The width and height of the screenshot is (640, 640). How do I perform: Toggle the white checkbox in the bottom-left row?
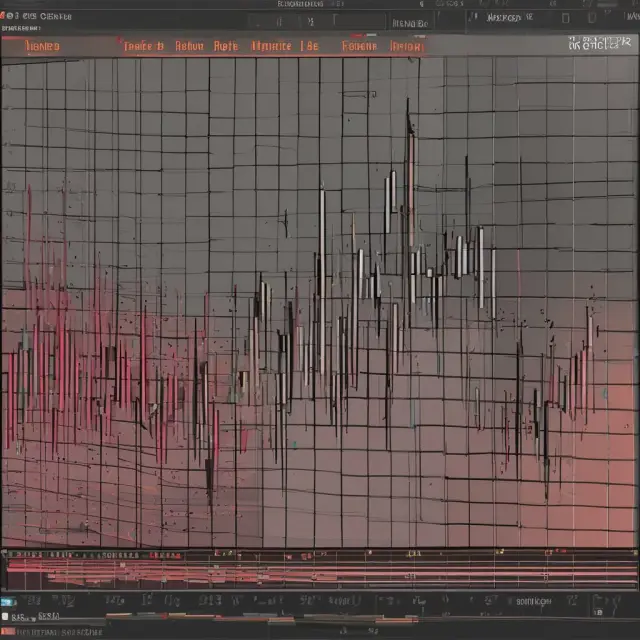coord(5,616)
